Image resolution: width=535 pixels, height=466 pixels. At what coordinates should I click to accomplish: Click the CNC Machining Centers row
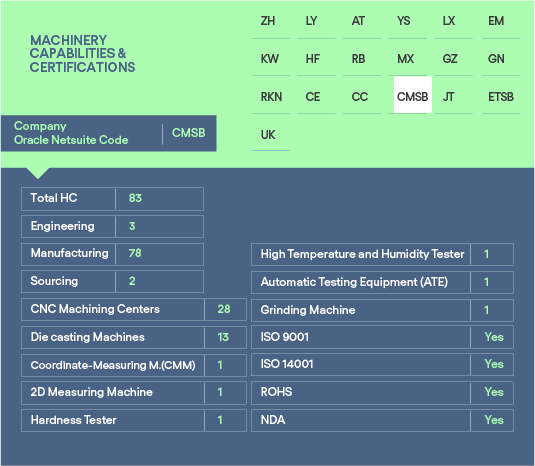[134, 309]
